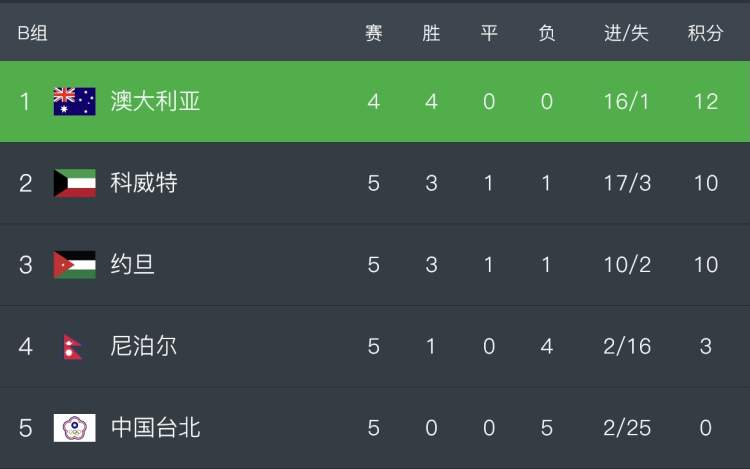Click the 负 losses column header
Screen dimensions: 750x469
pos(546,33)
